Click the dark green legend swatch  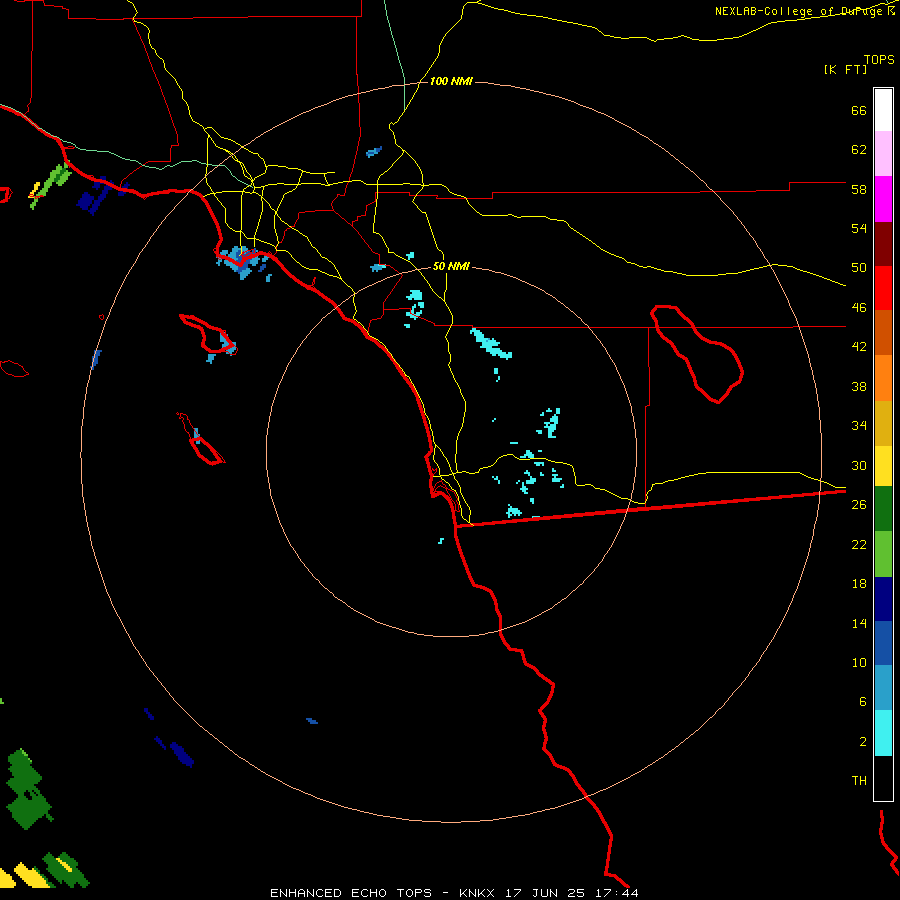[883, 509]
